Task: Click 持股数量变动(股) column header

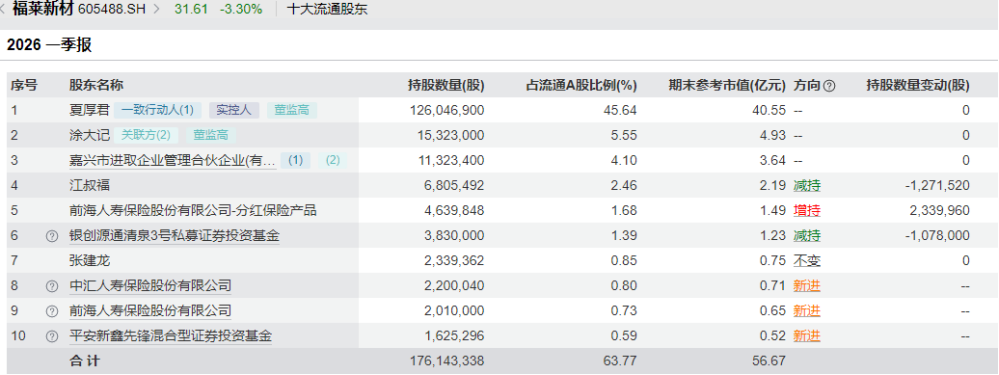Action: [x=918, y=85]
